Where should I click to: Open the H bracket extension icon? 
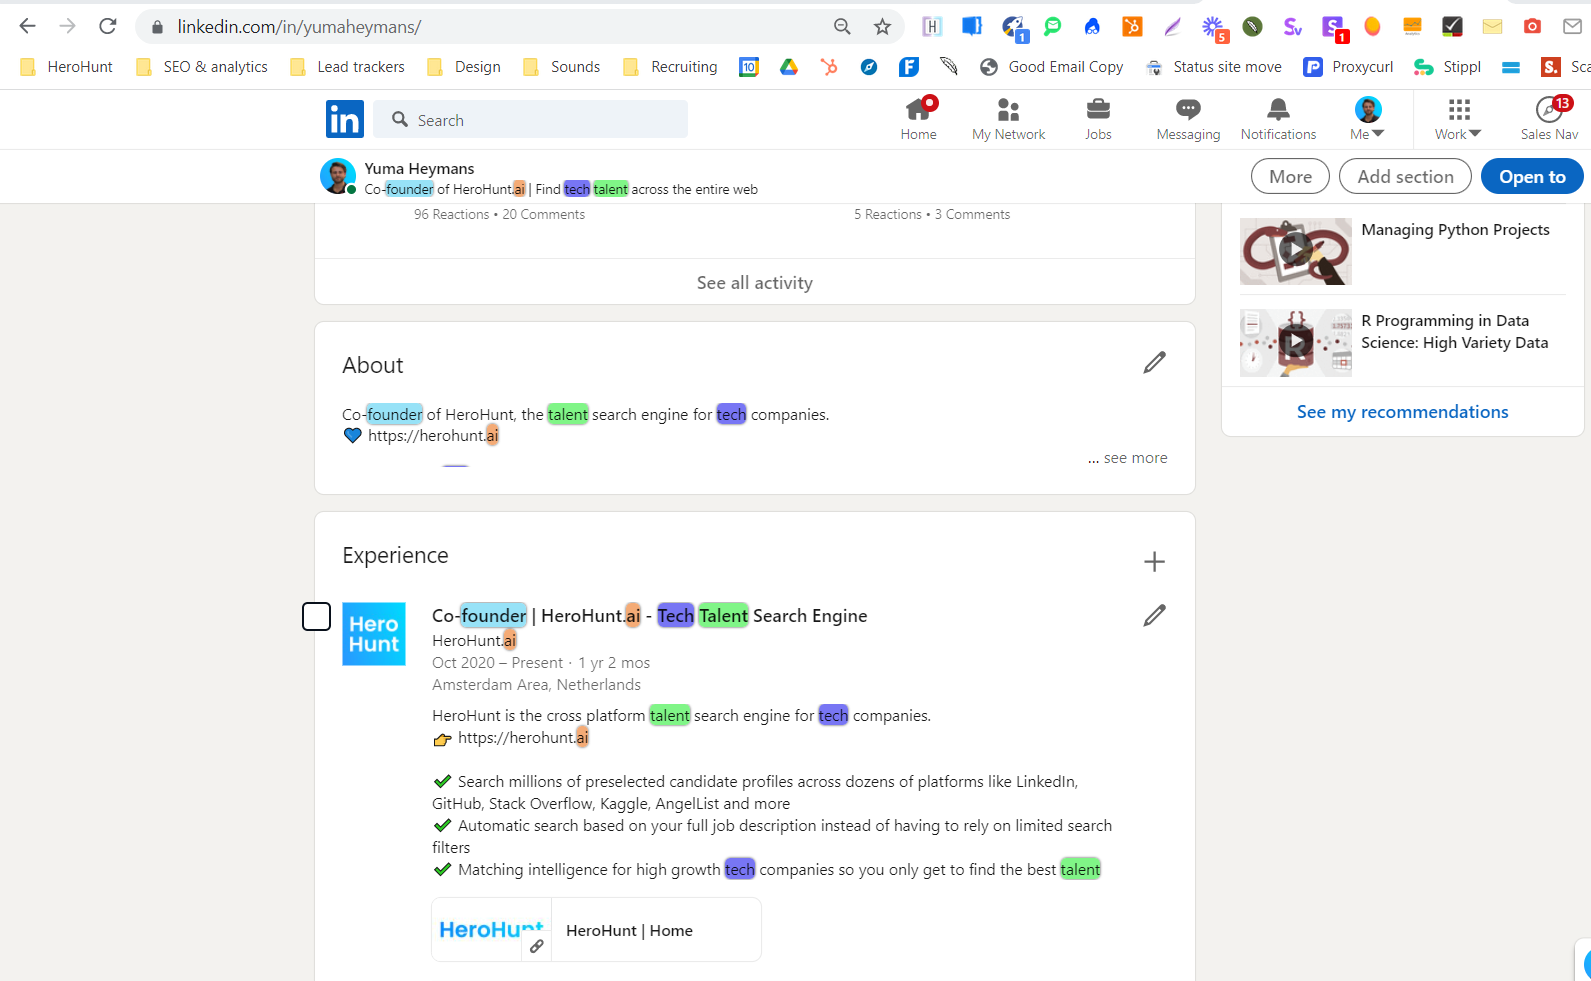click(x=932, y=27)
